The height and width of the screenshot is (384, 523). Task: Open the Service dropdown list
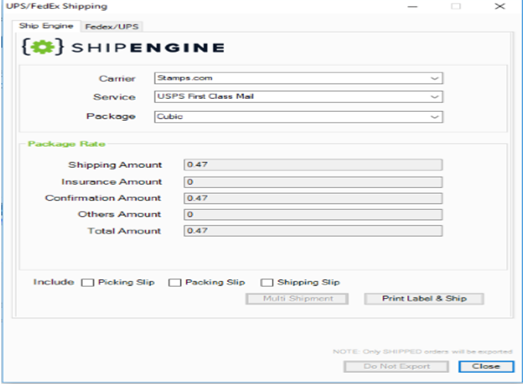point(299,97)
